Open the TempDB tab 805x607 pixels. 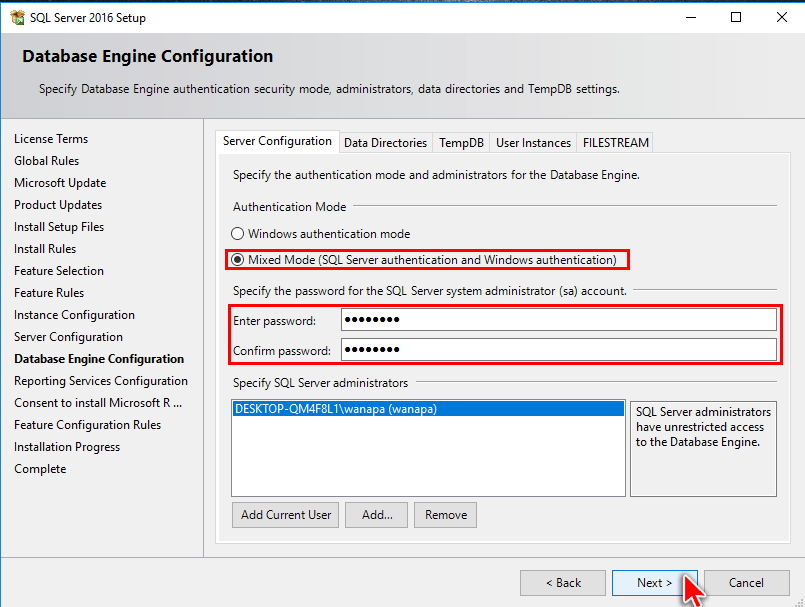click(461, 143)
